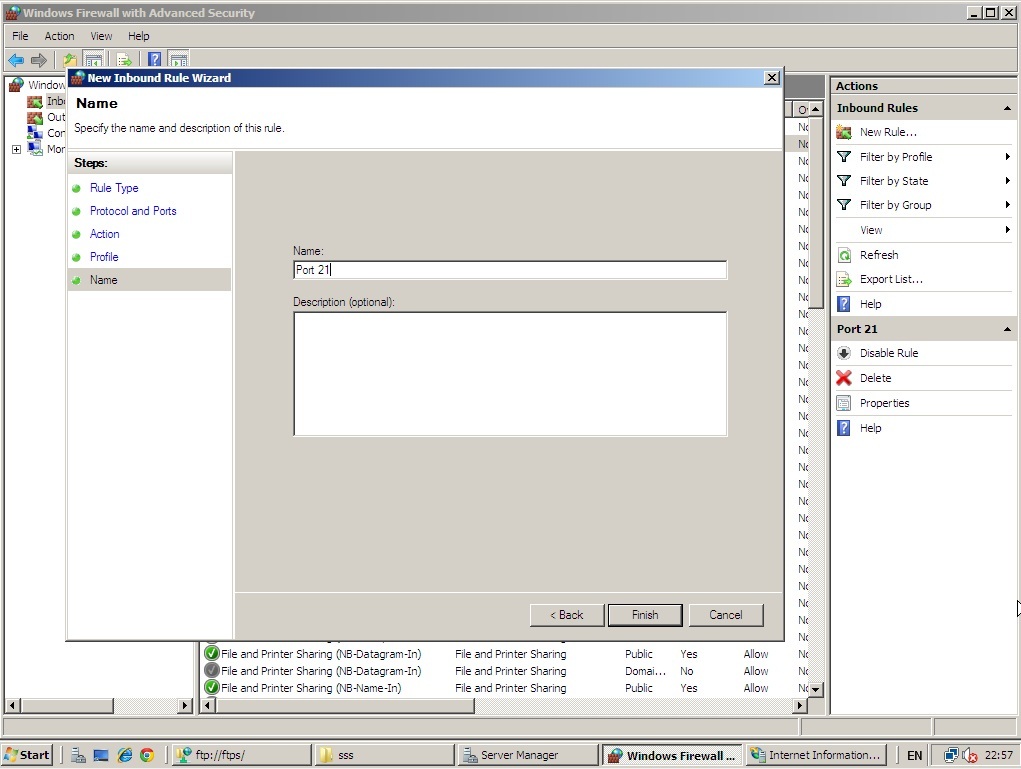Click the Disable Rule icon
Image resolution: width=1021 pixels, height=769 pixels.
(844, 353)
